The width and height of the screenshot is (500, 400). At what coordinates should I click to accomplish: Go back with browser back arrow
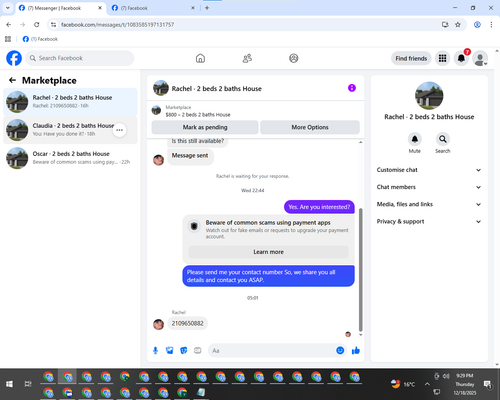tap(9, 24)
